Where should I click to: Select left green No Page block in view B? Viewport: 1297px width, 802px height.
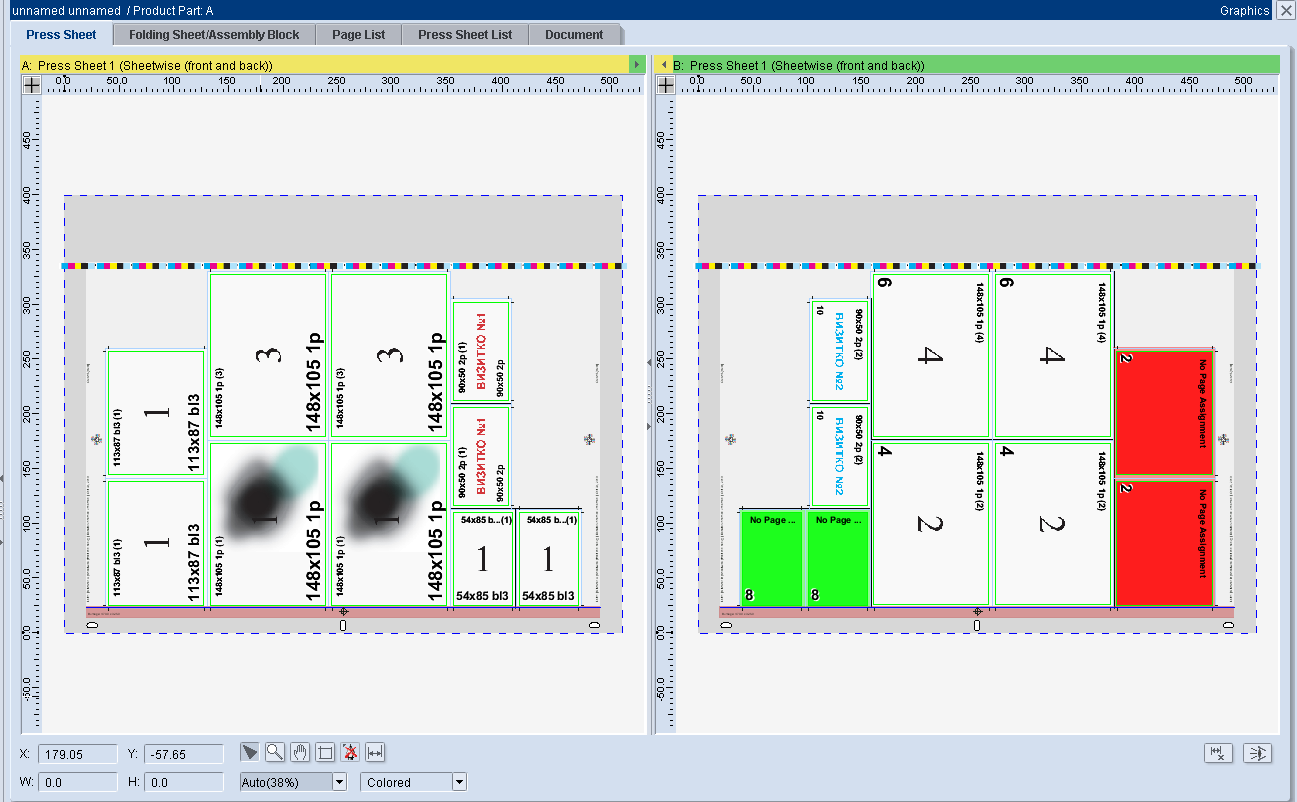click(771, 559)
